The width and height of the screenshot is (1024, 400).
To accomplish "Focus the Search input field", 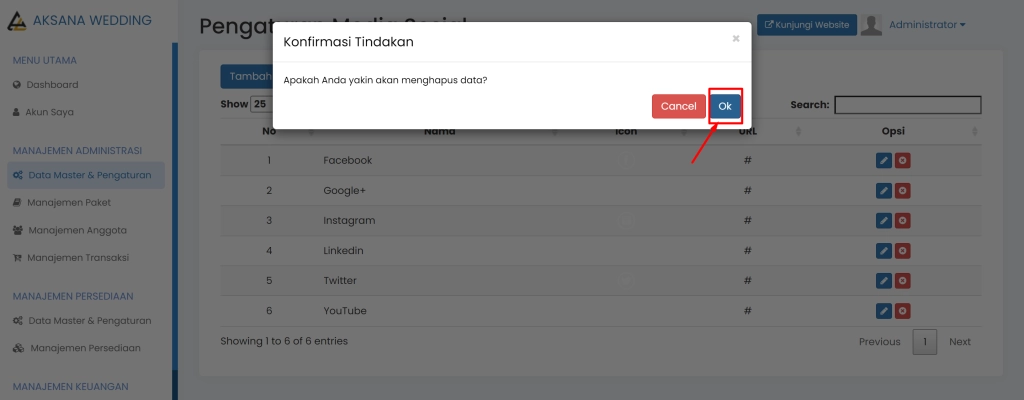I will [x=907, y=105].
